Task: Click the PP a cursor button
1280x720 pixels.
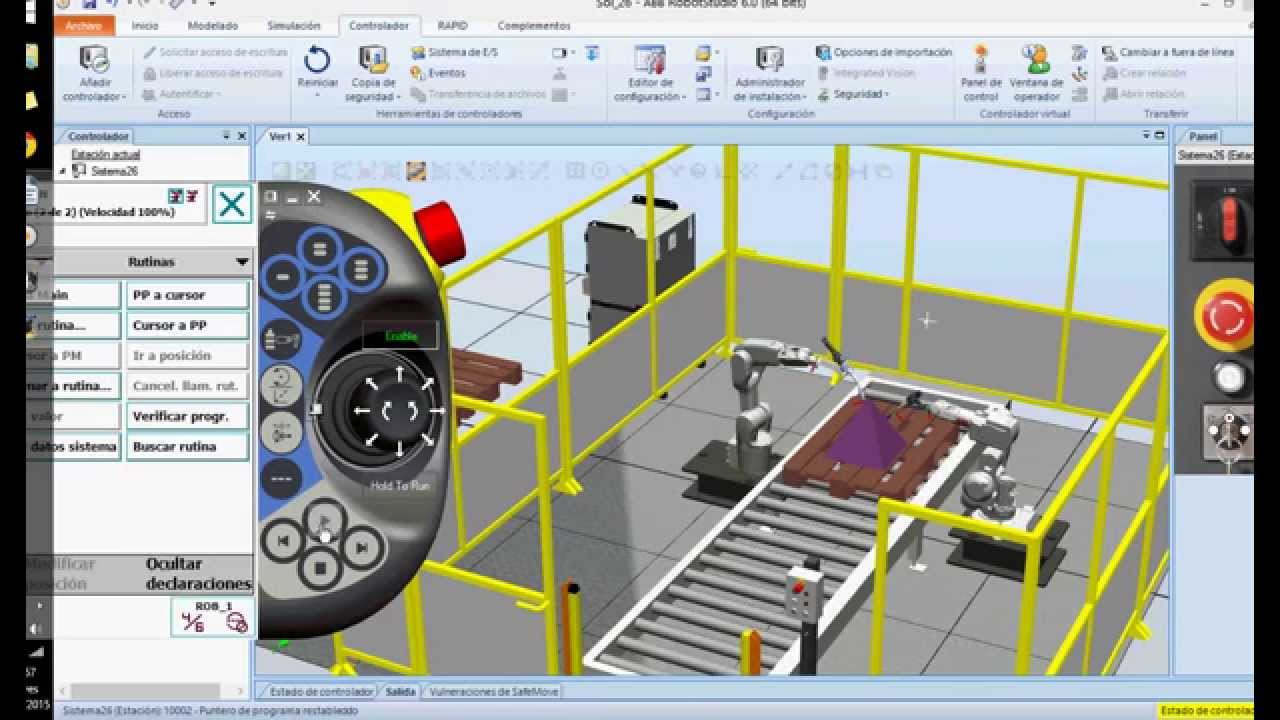Action: [187, 295]
